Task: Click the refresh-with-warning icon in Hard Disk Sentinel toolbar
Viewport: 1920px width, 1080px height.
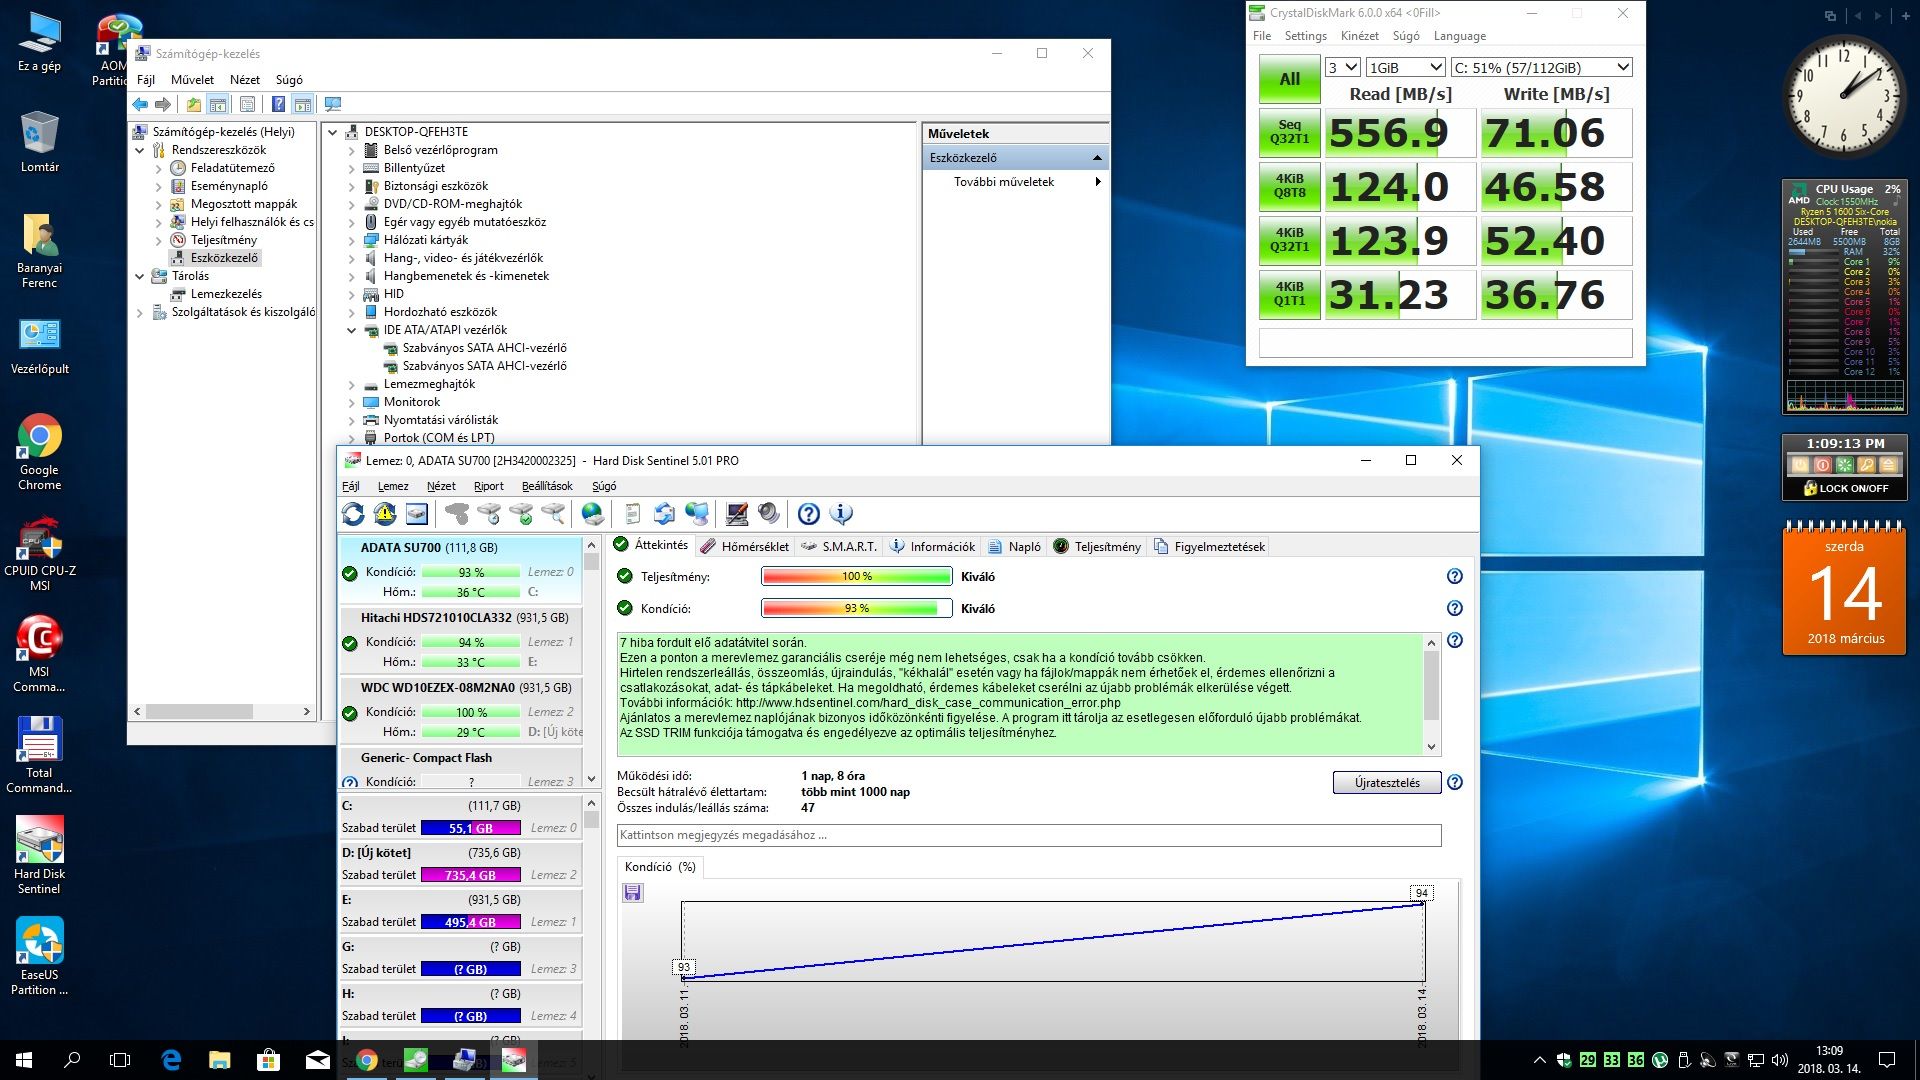Action: pos(385,514)
